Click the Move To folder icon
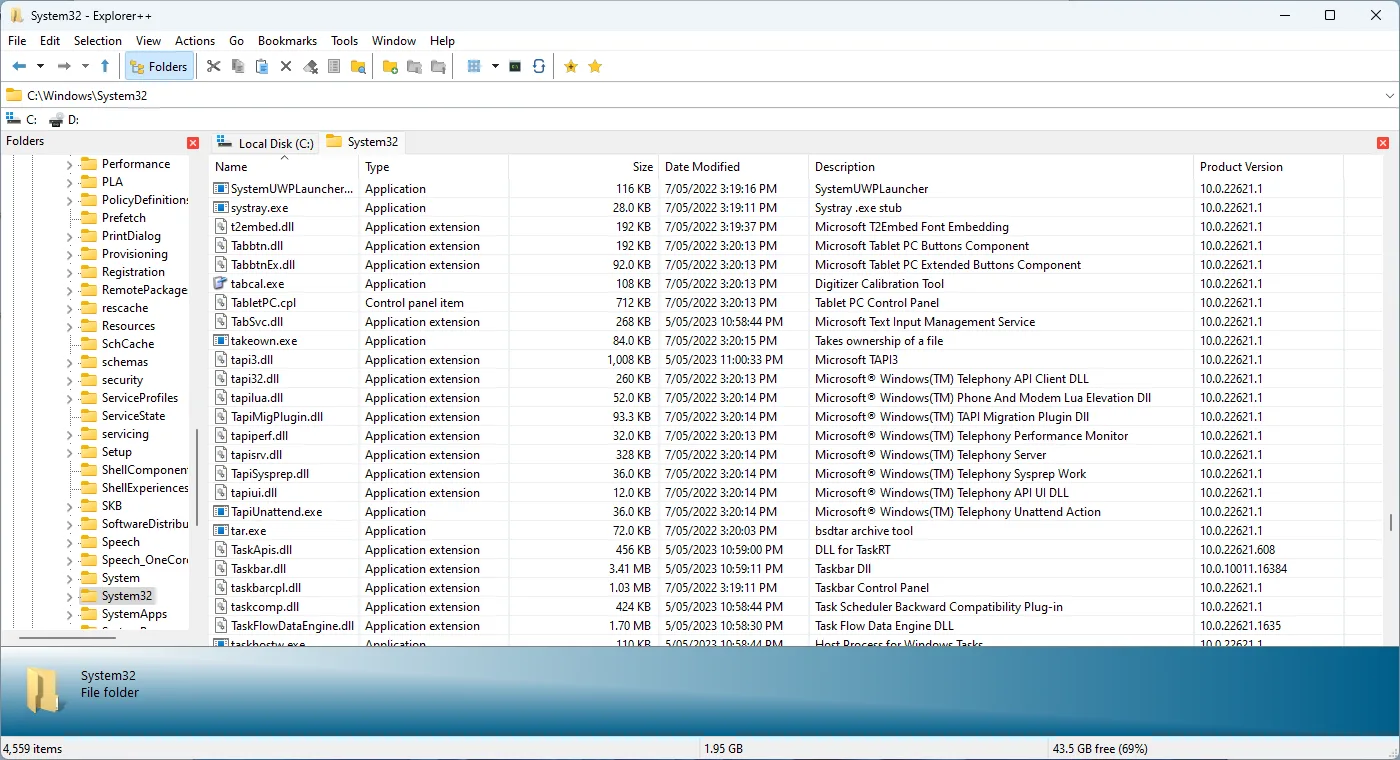The height and width of the screenshot is (760, 1400). coord(438,66)
